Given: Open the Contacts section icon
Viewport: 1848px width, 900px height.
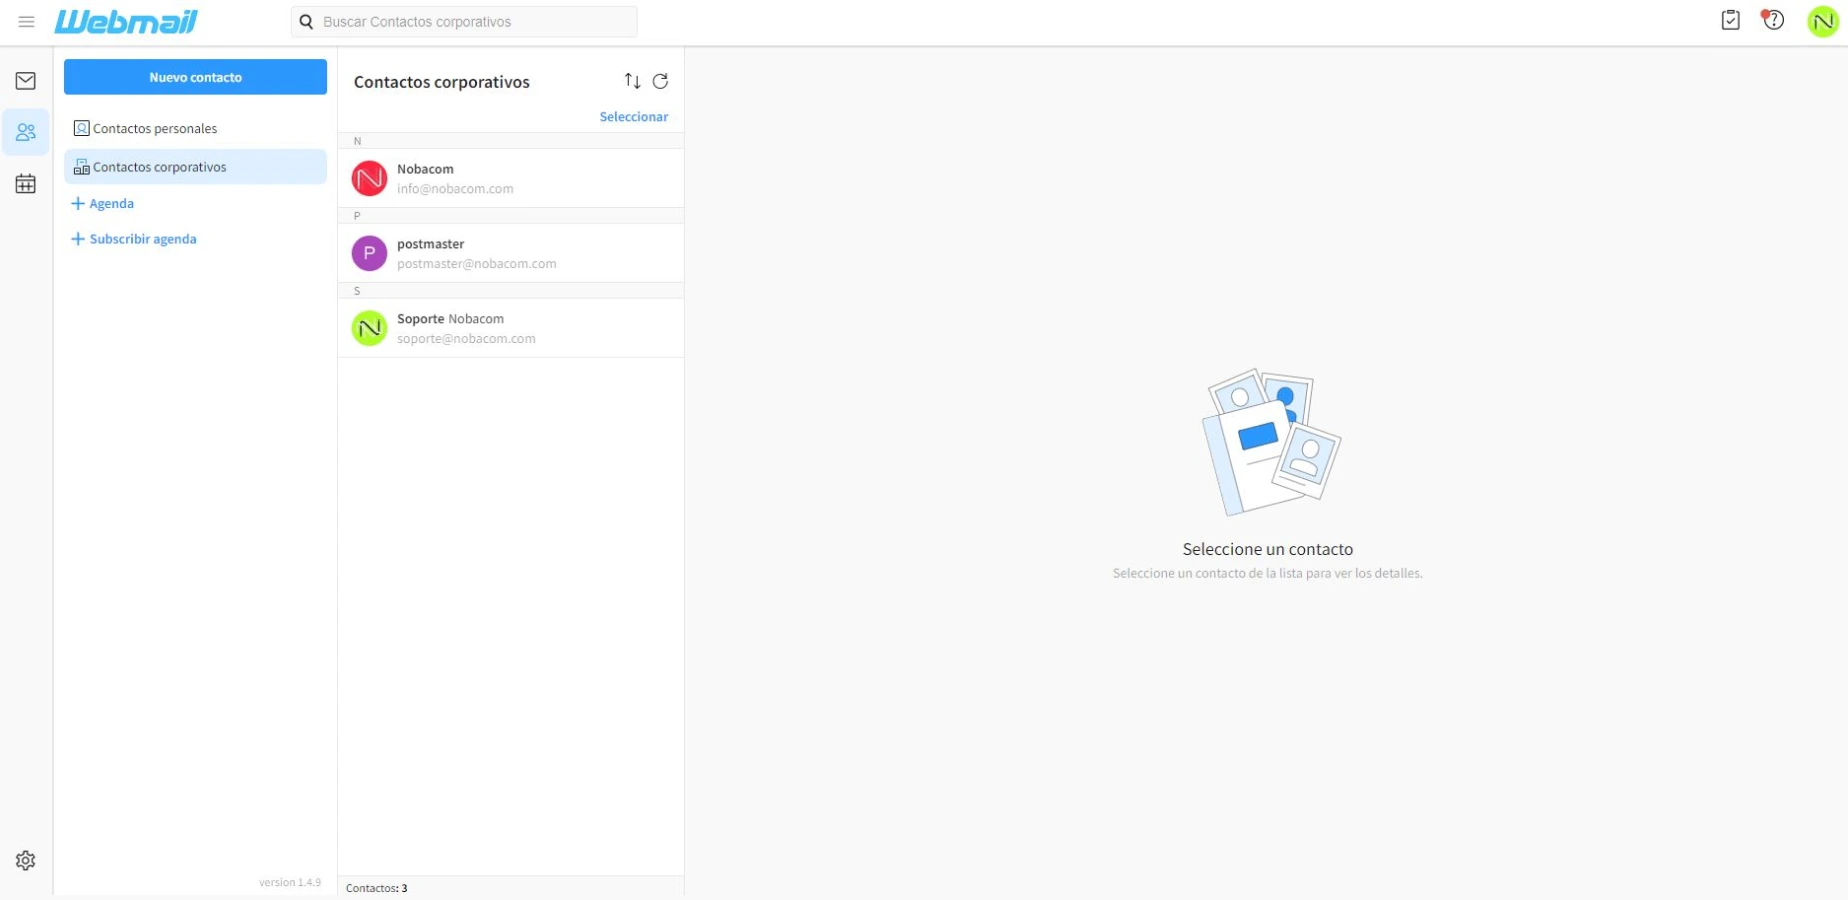Looking at the screenshot, I should pos(26,132).
